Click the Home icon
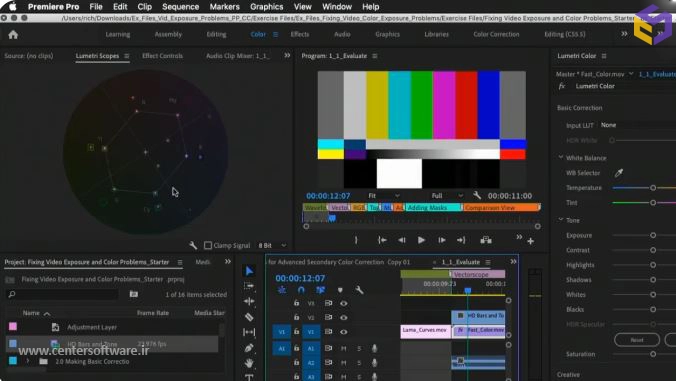 [13, 35]
